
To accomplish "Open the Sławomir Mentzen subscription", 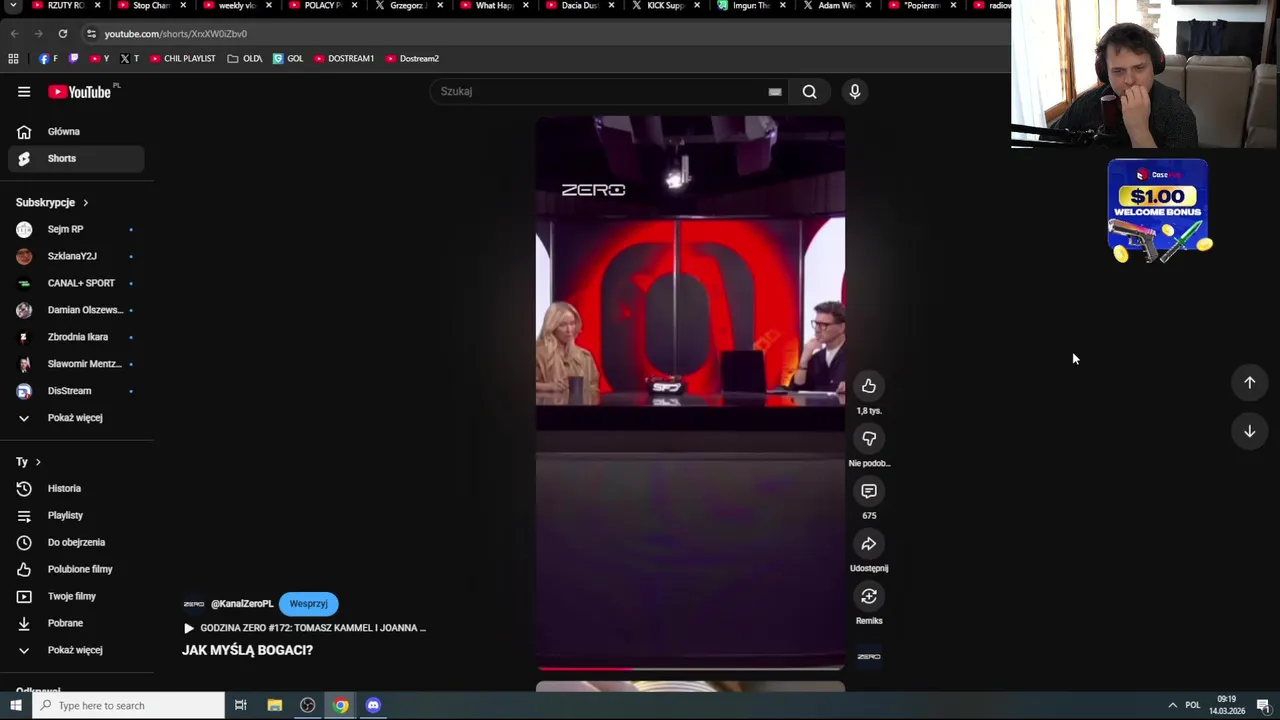I will click(76, 364).
